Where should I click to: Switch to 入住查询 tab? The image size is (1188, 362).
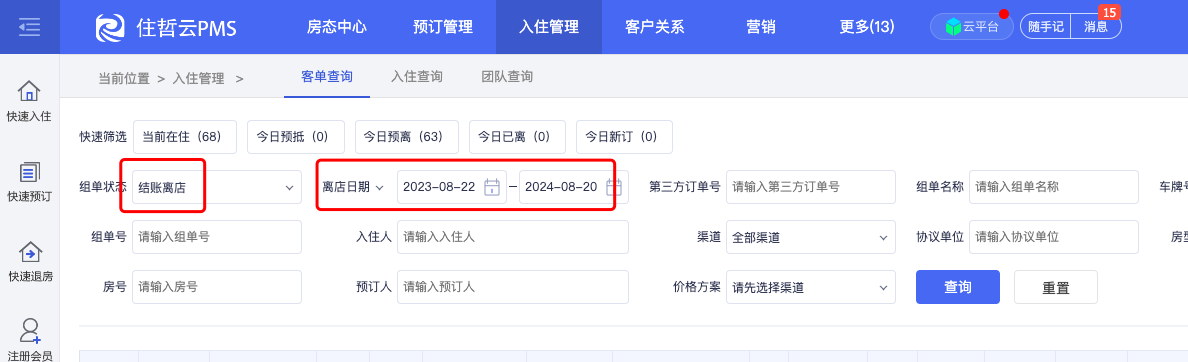point(417,76)
